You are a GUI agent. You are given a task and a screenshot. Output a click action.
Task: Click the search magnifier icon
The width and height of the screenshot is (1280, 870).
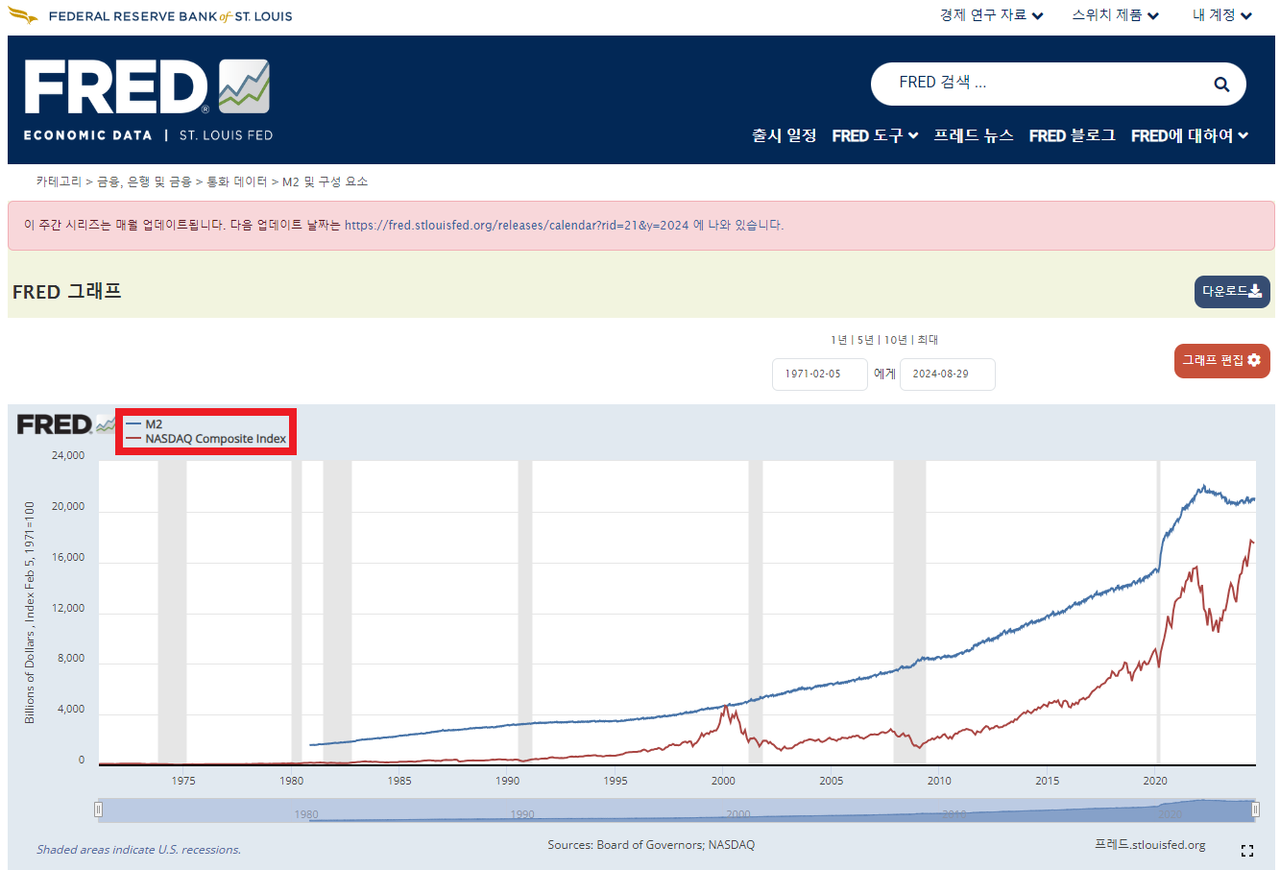tap(1221, 84)
